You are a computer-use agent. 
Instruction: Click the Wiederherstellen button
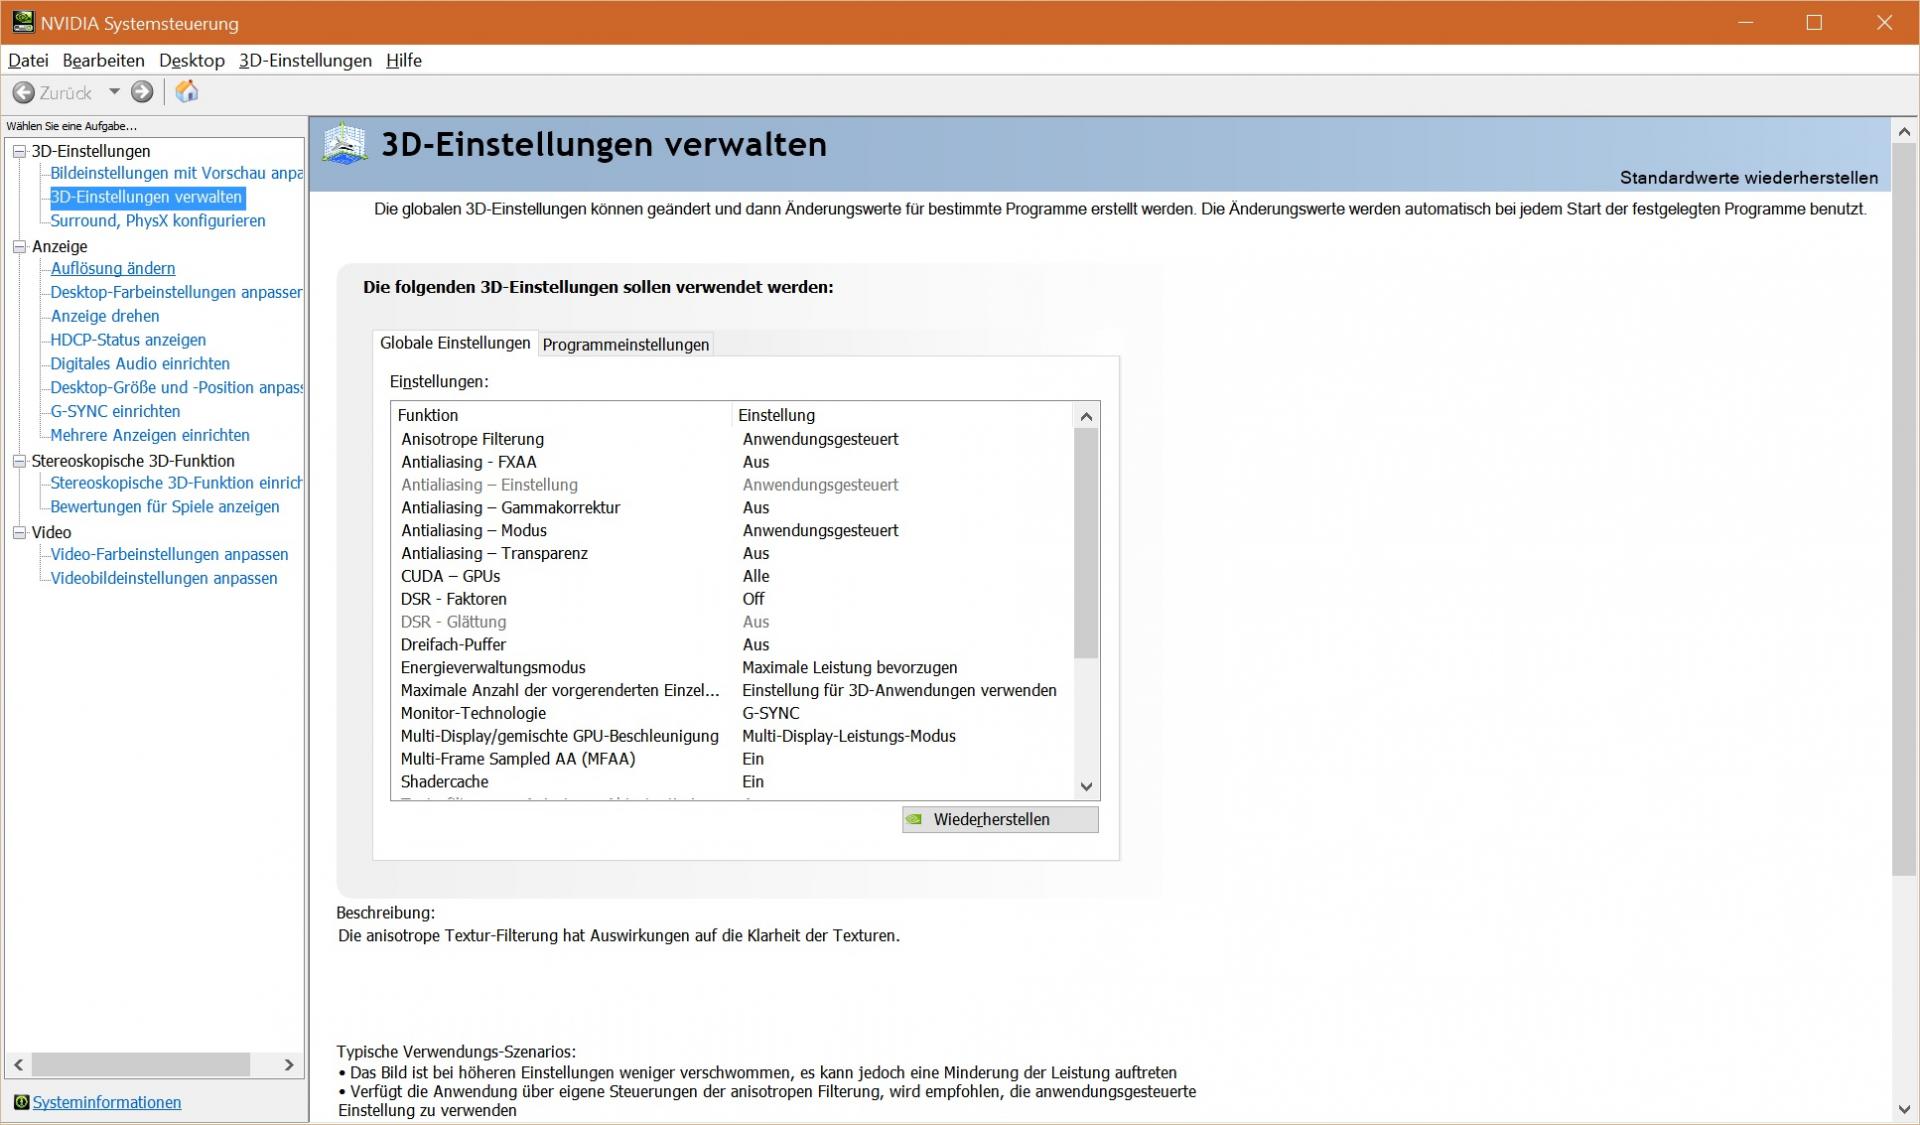(999, 819)
